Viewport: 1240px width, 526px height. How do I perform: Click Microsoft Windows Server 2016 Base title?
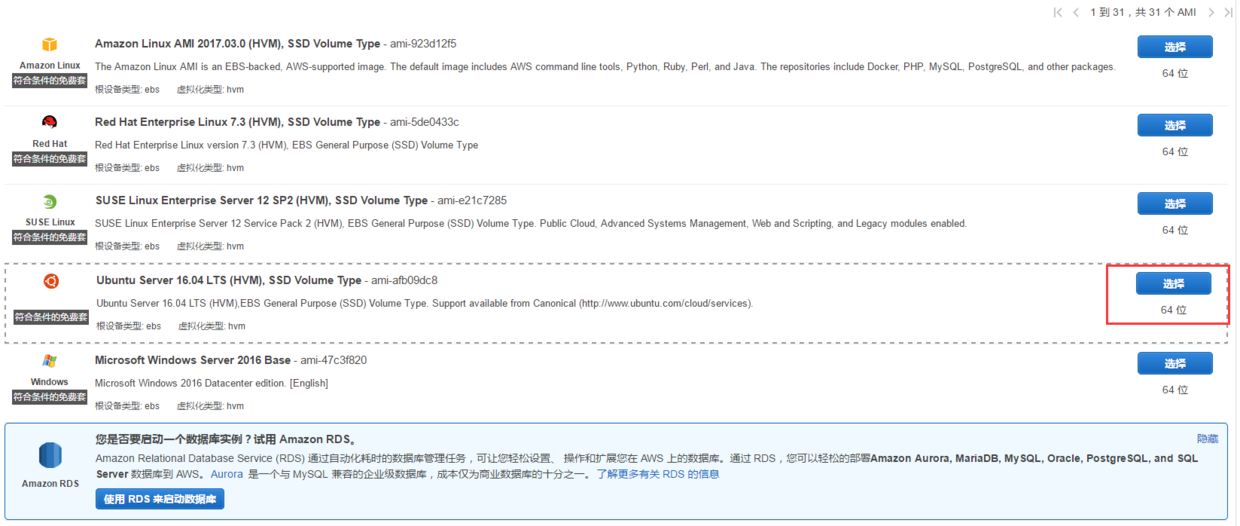click(x=193, y=360)
